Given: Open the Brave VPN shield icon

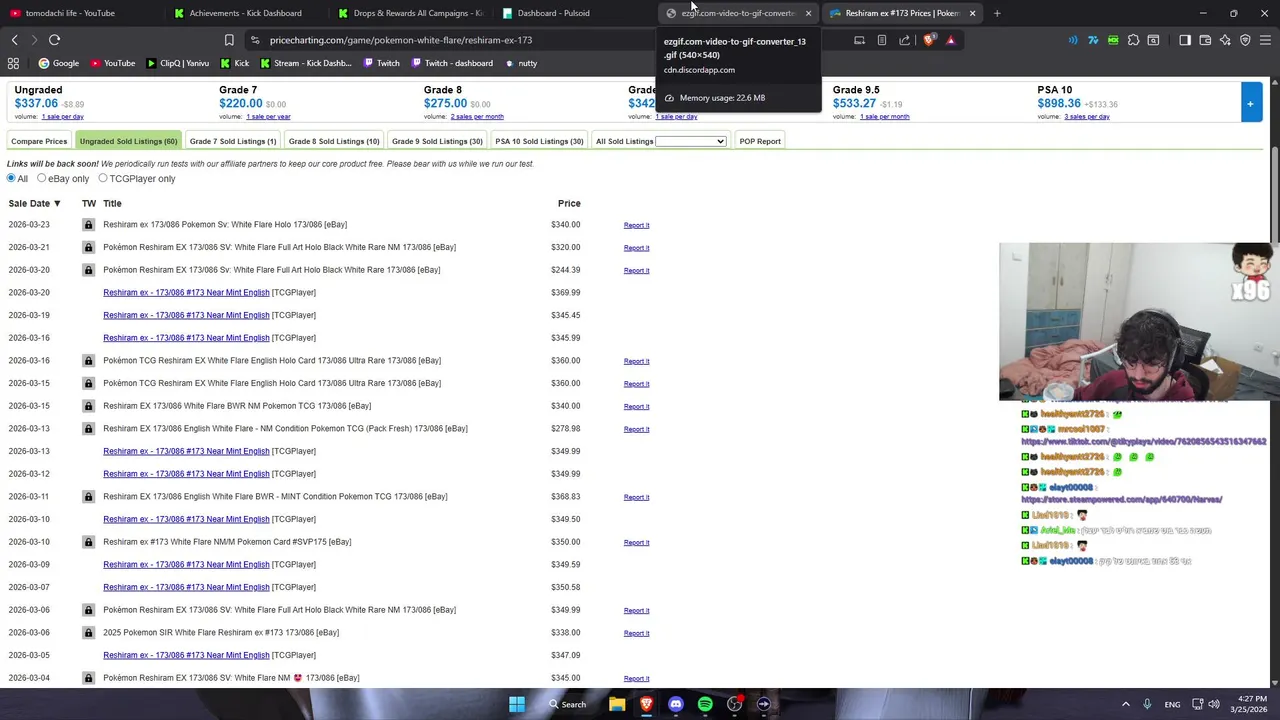Looking at the screenshot, I should tap(1245, 40).
